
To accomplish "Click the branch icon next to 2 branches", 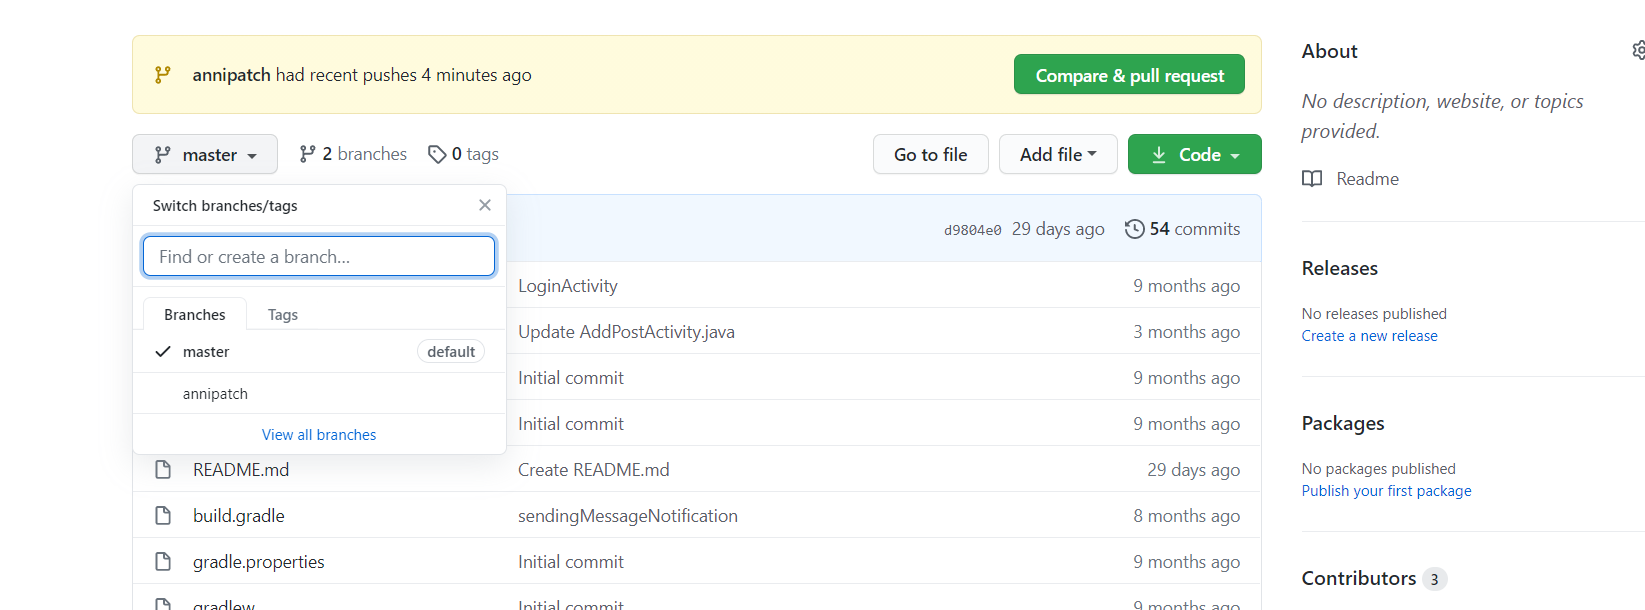I will (x=307, y=154).
